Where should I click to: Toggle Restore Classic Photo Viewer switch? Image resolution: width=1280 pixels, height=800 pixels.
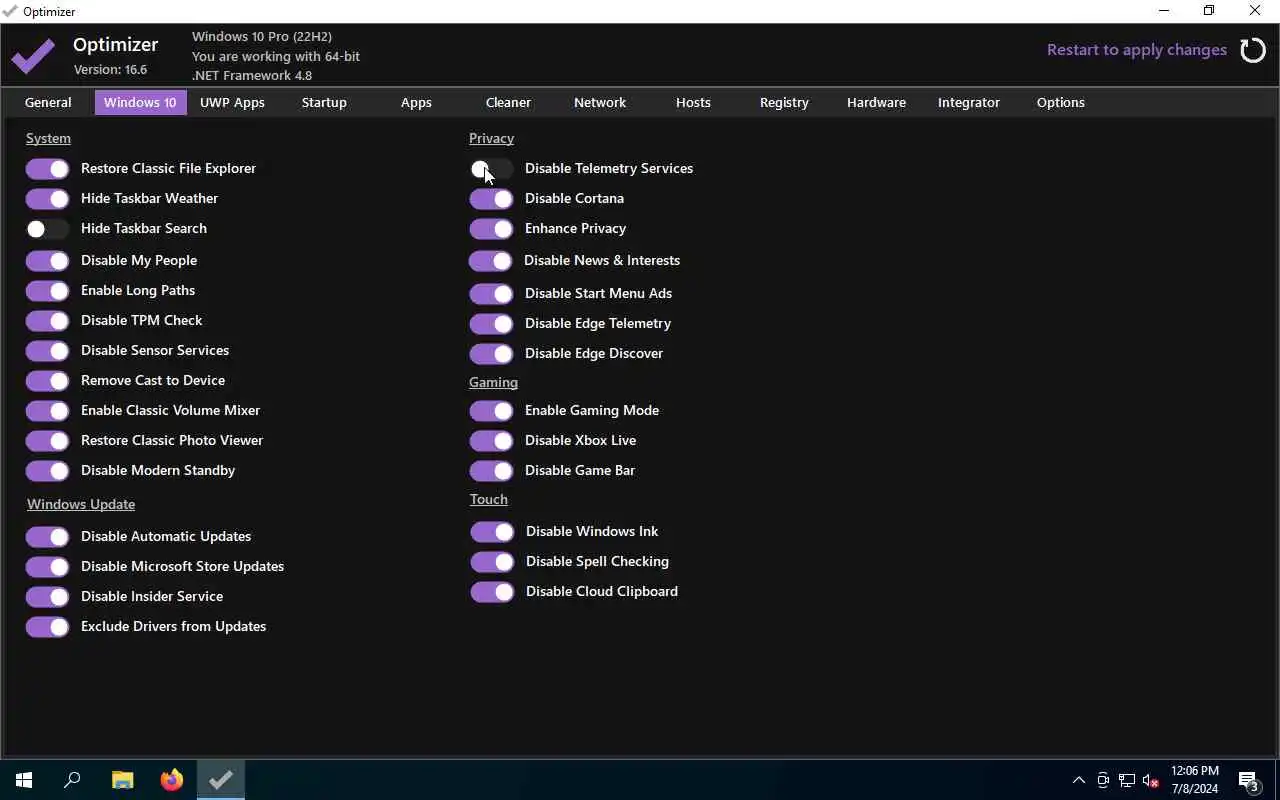pos(47,441)
